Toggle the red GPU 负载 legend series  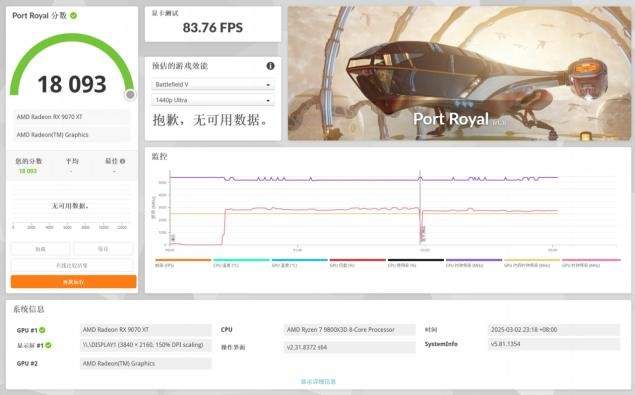tap(357, 263)
